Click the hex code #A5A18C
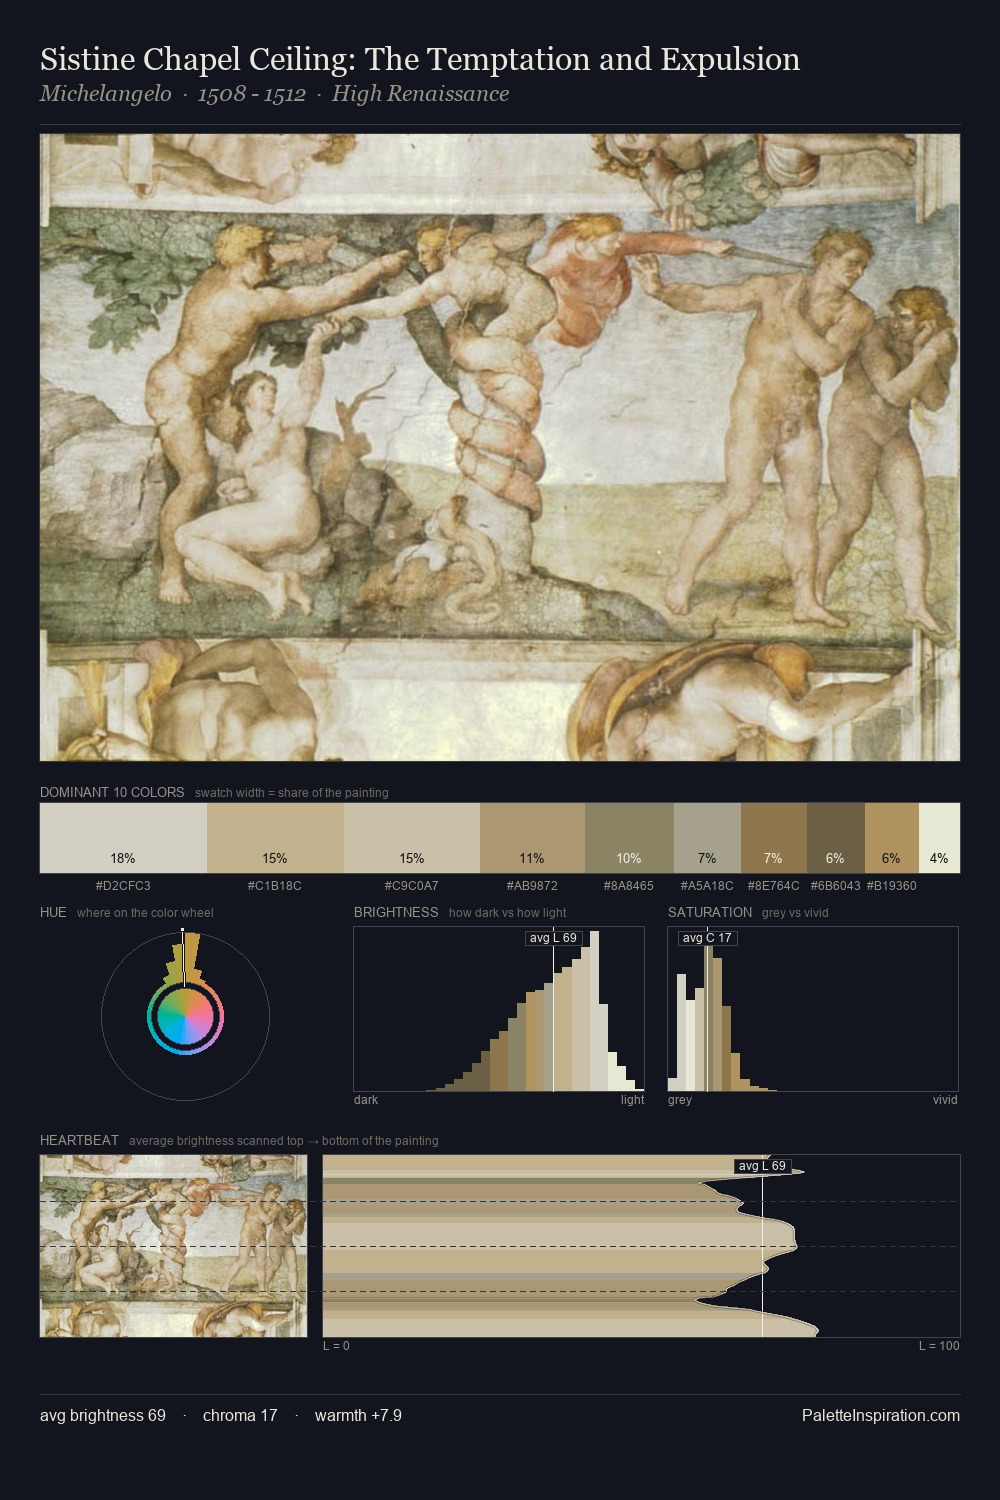 click(x=707, y=886)
